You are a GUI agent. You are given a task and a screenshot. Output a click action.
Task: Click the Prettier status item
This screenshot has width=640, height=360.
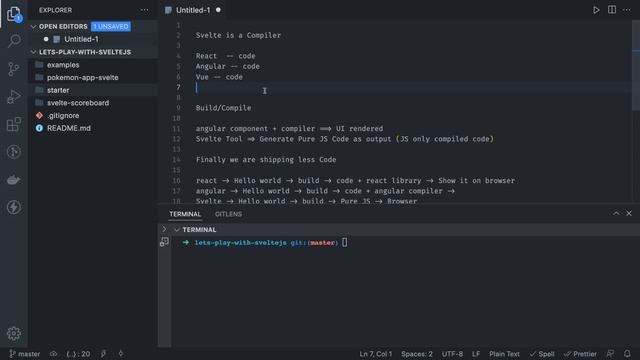tap(580, 354)
